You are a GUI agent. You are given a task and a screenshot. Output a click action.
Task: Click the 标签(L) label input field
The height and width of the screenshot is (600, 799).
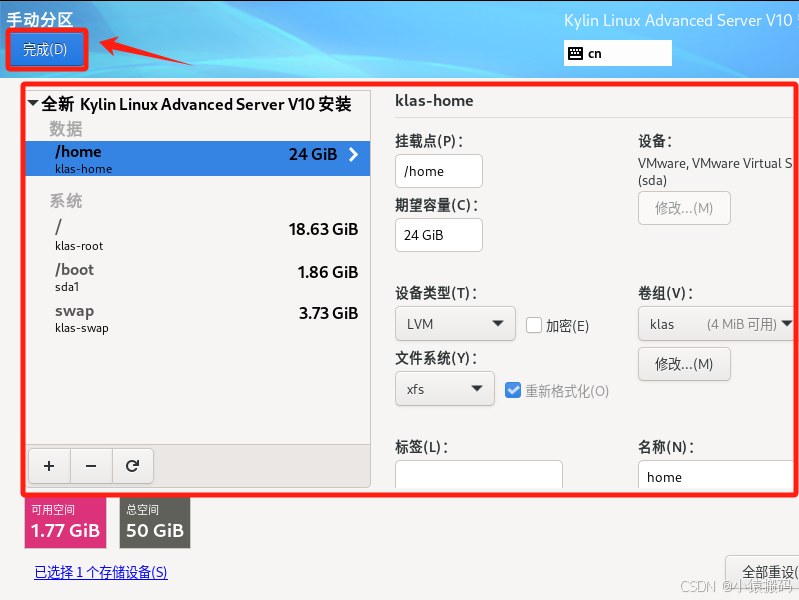click(478, 475)
